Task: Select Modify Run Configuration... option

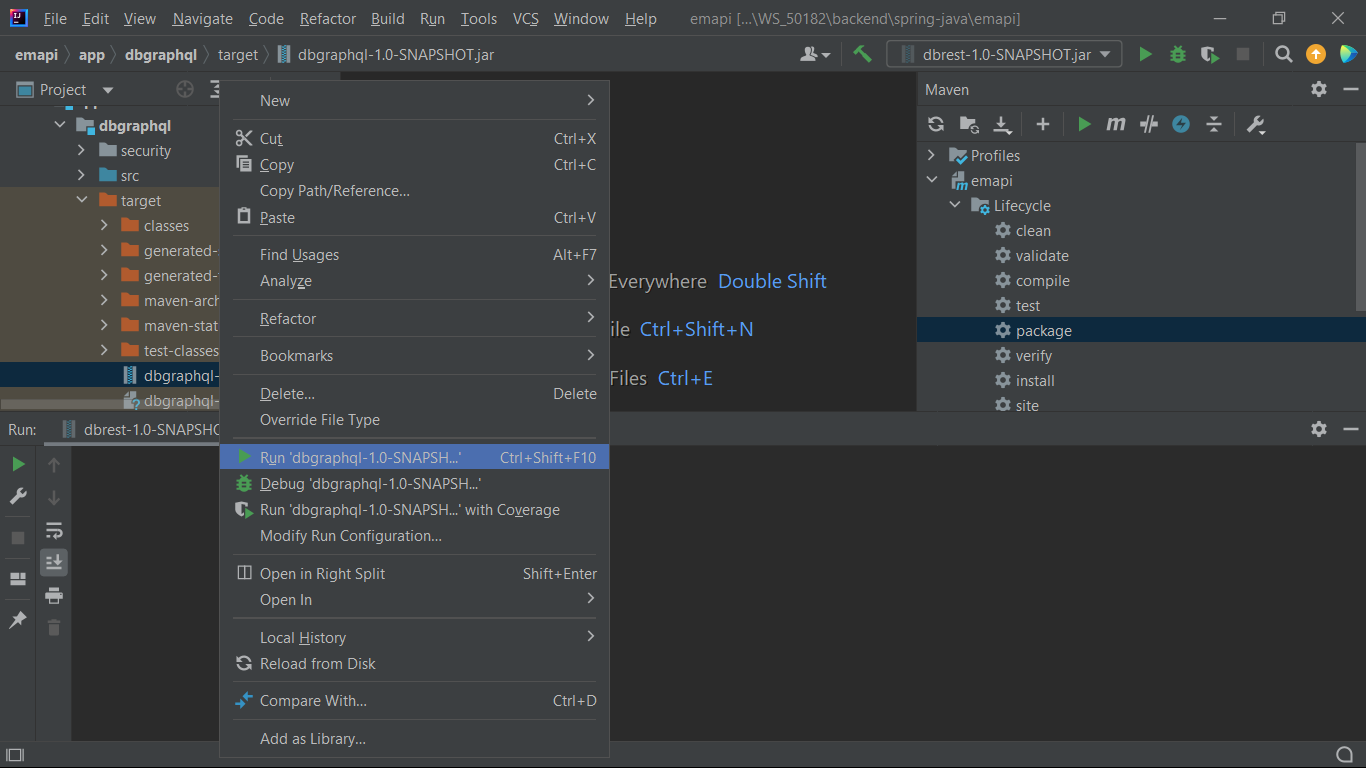Action: click(414, 536)
